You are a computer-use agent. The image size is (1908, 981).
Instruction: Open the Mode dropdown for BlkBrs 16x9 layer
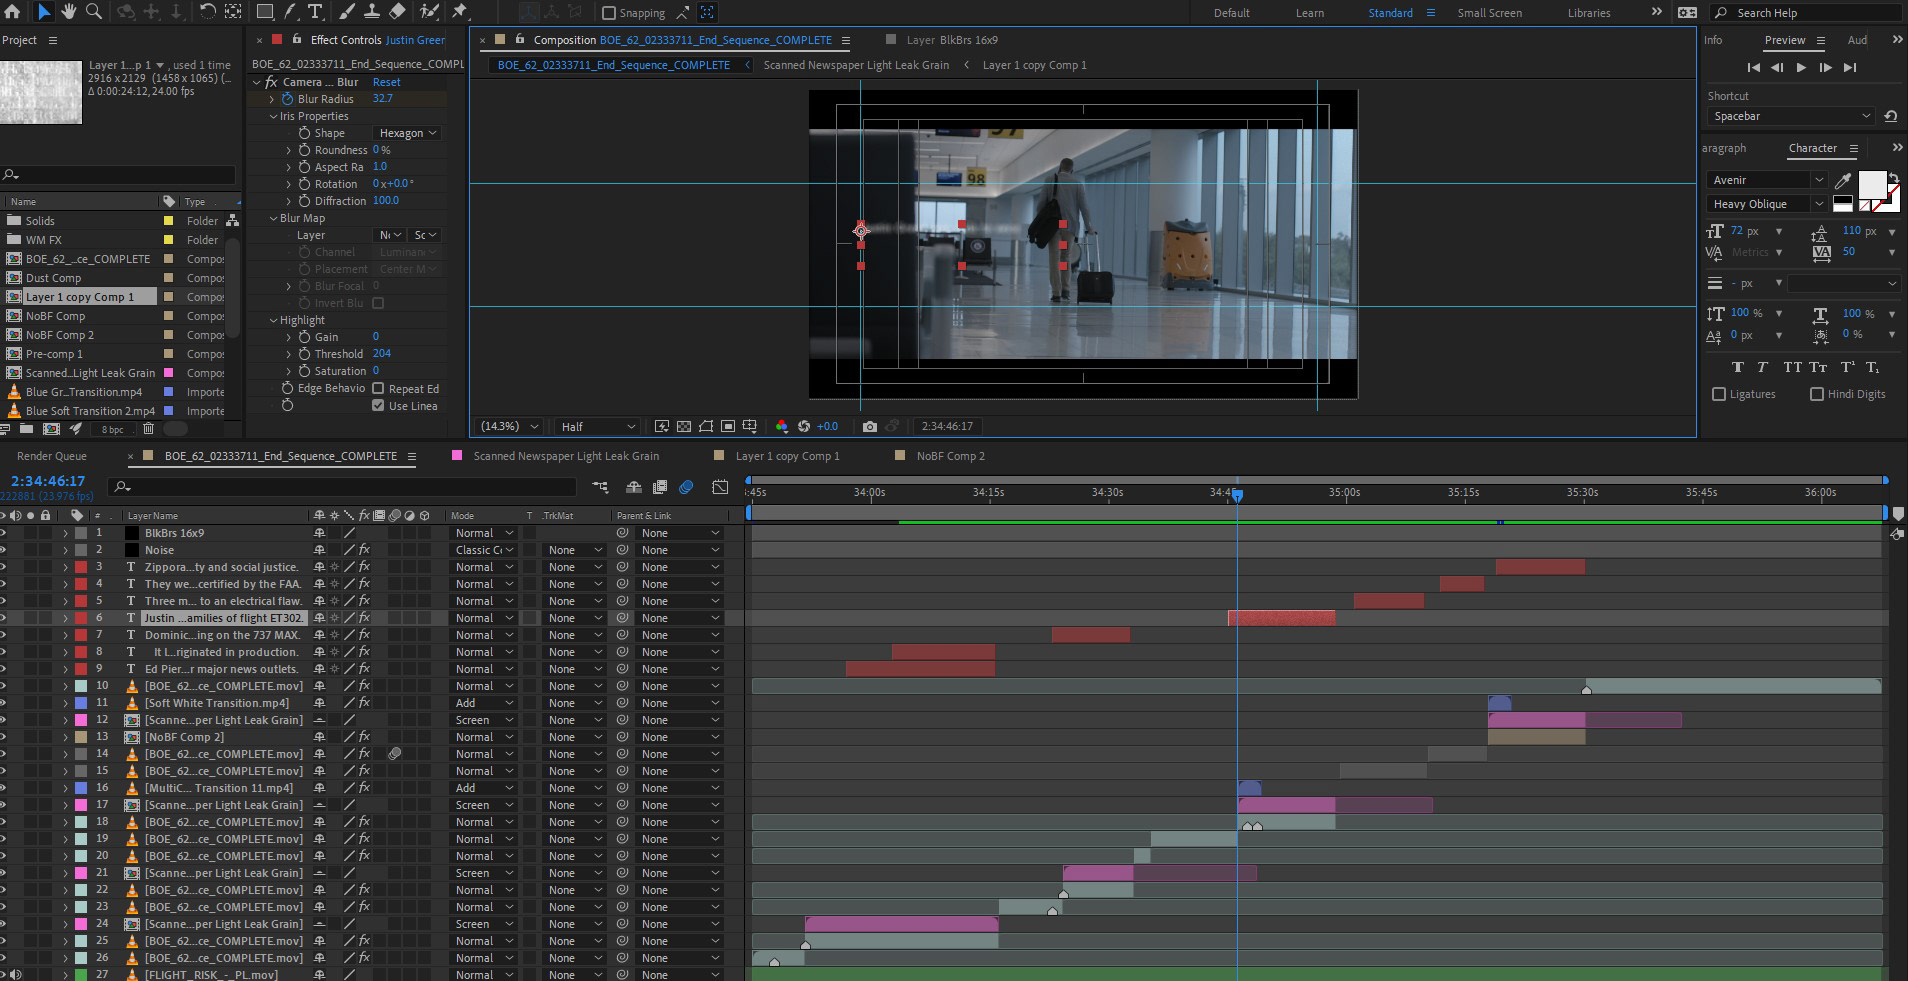[484, 533]
